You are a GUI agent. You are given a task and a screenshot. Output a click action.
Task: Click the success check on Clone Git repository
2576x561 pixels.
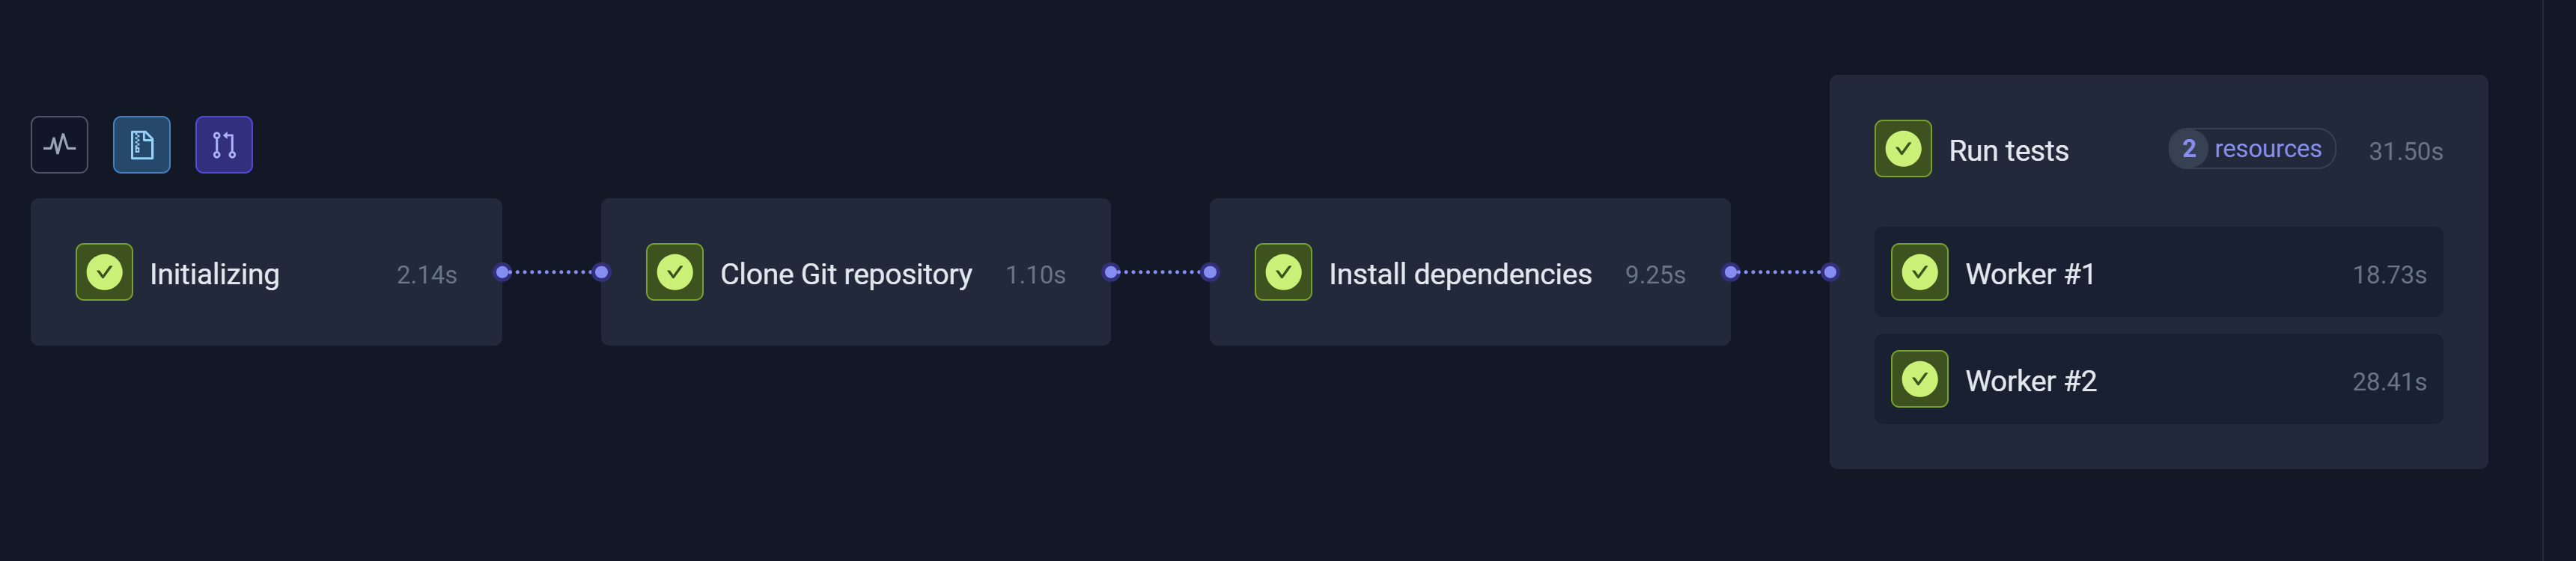tap(675, 272)
